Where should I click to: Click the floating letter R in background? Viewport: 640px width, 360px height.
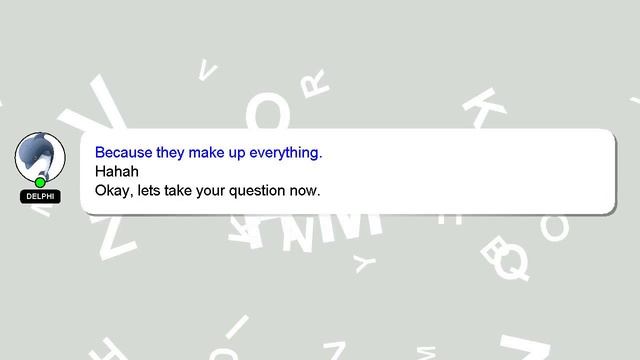click(314, 83)
